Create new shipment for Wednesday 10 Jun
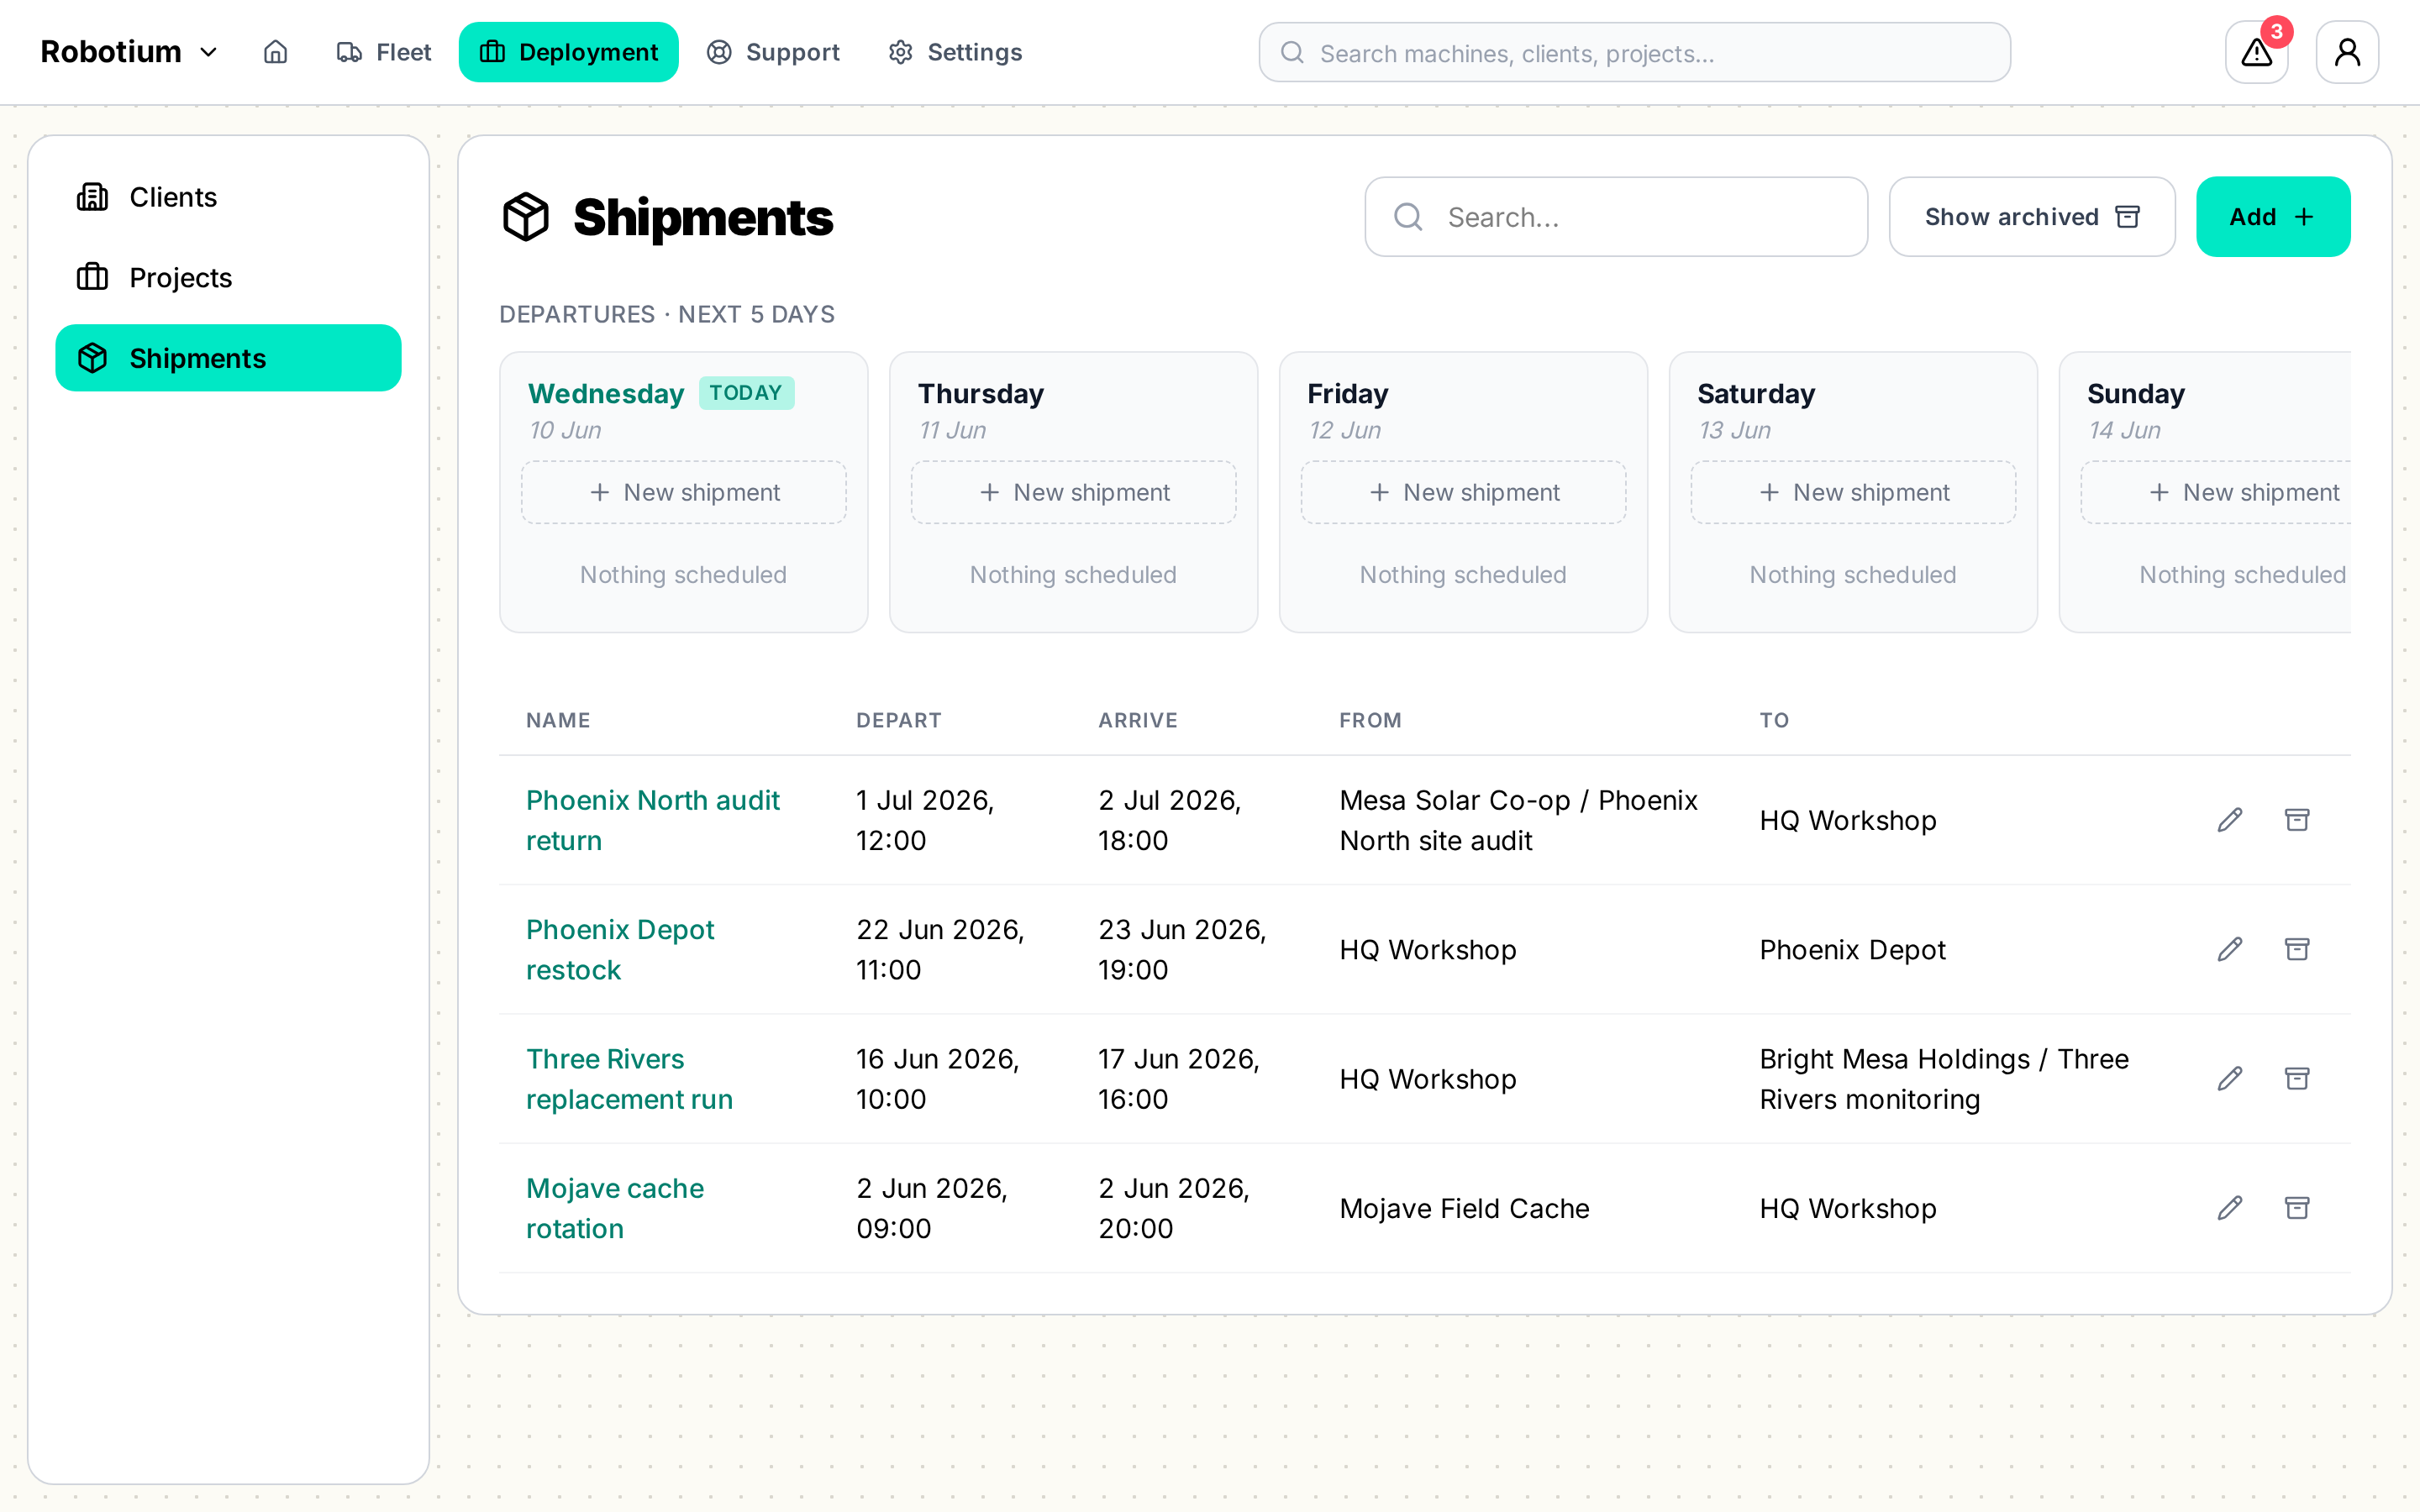 [x=684, y=492]
